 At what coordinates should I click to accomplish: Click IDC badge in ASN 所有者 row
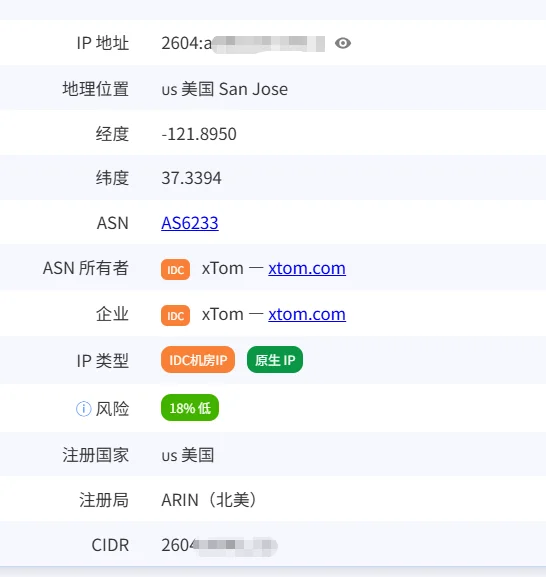click(176, 269)
